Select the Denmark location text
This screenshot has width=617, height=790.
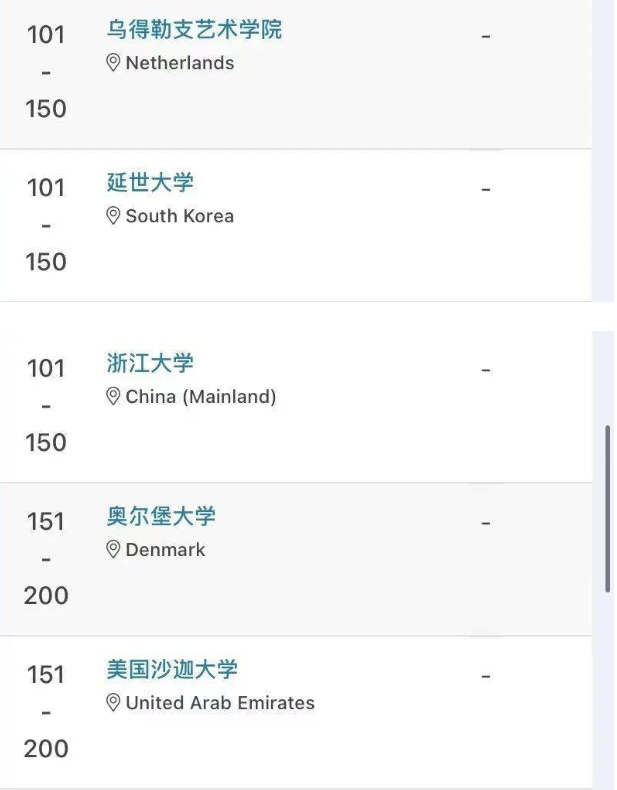coord(165,550)
